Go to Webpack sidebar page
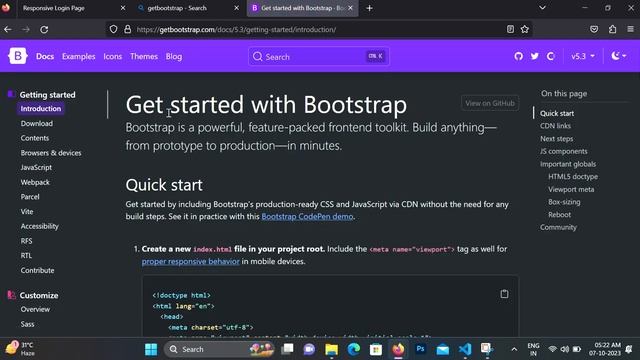 (x=35, y=182)
